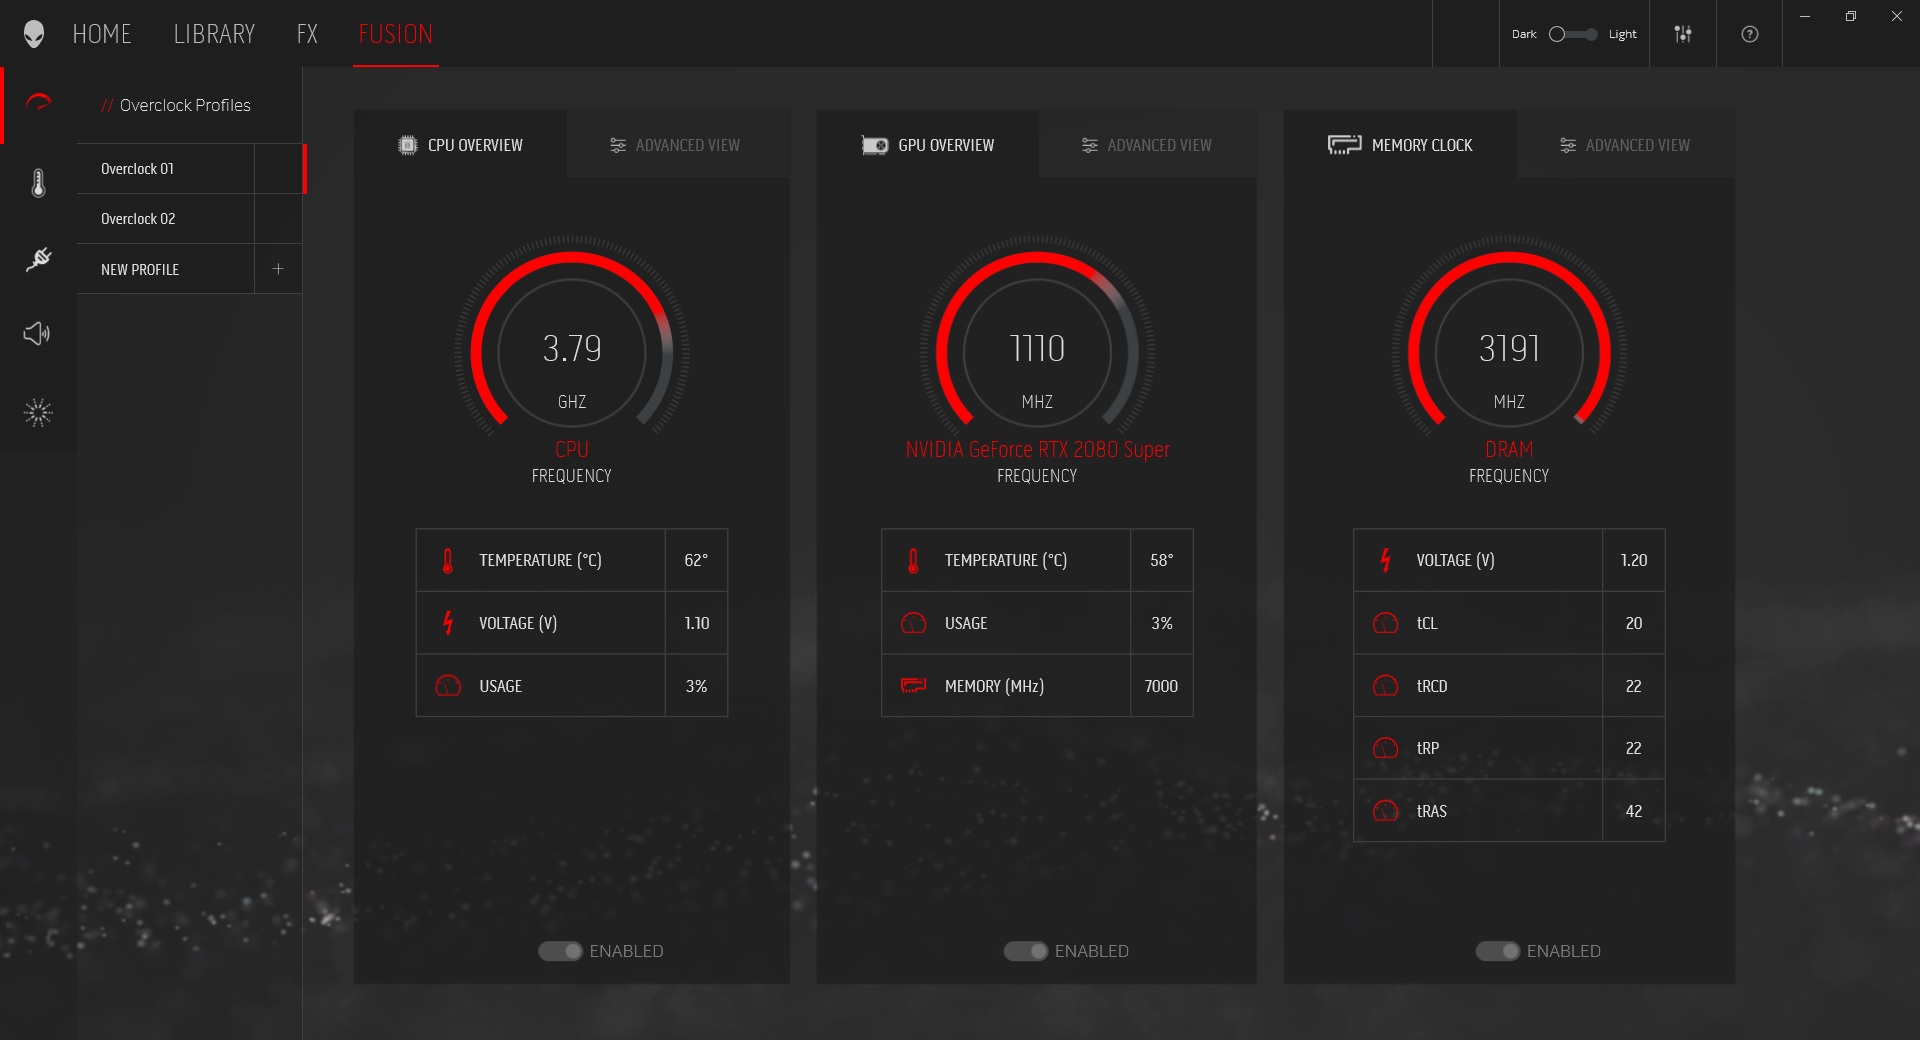Select the Overclock 02 profile
Viewport: 1920px width, 1040px height.
166,219
